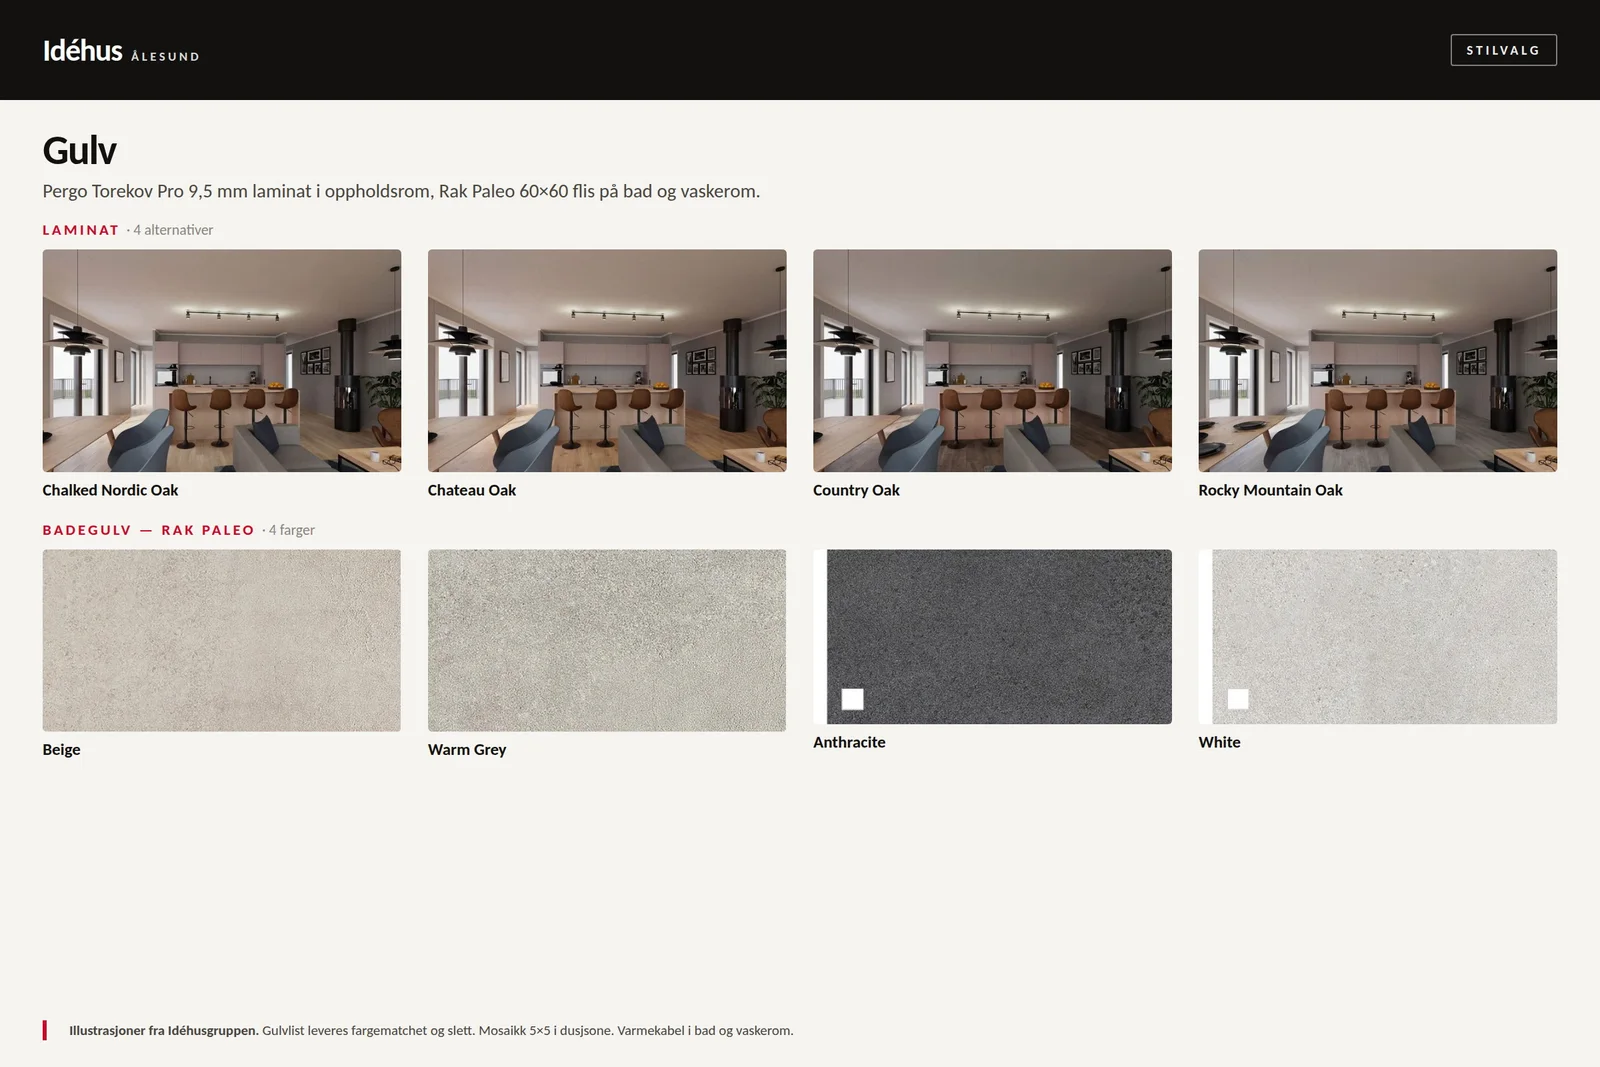Image resolution: width=1600 pixels, height=1067 pixels.
Task: Select the Beige tile swatch
Action: click(x=222, y=640)
